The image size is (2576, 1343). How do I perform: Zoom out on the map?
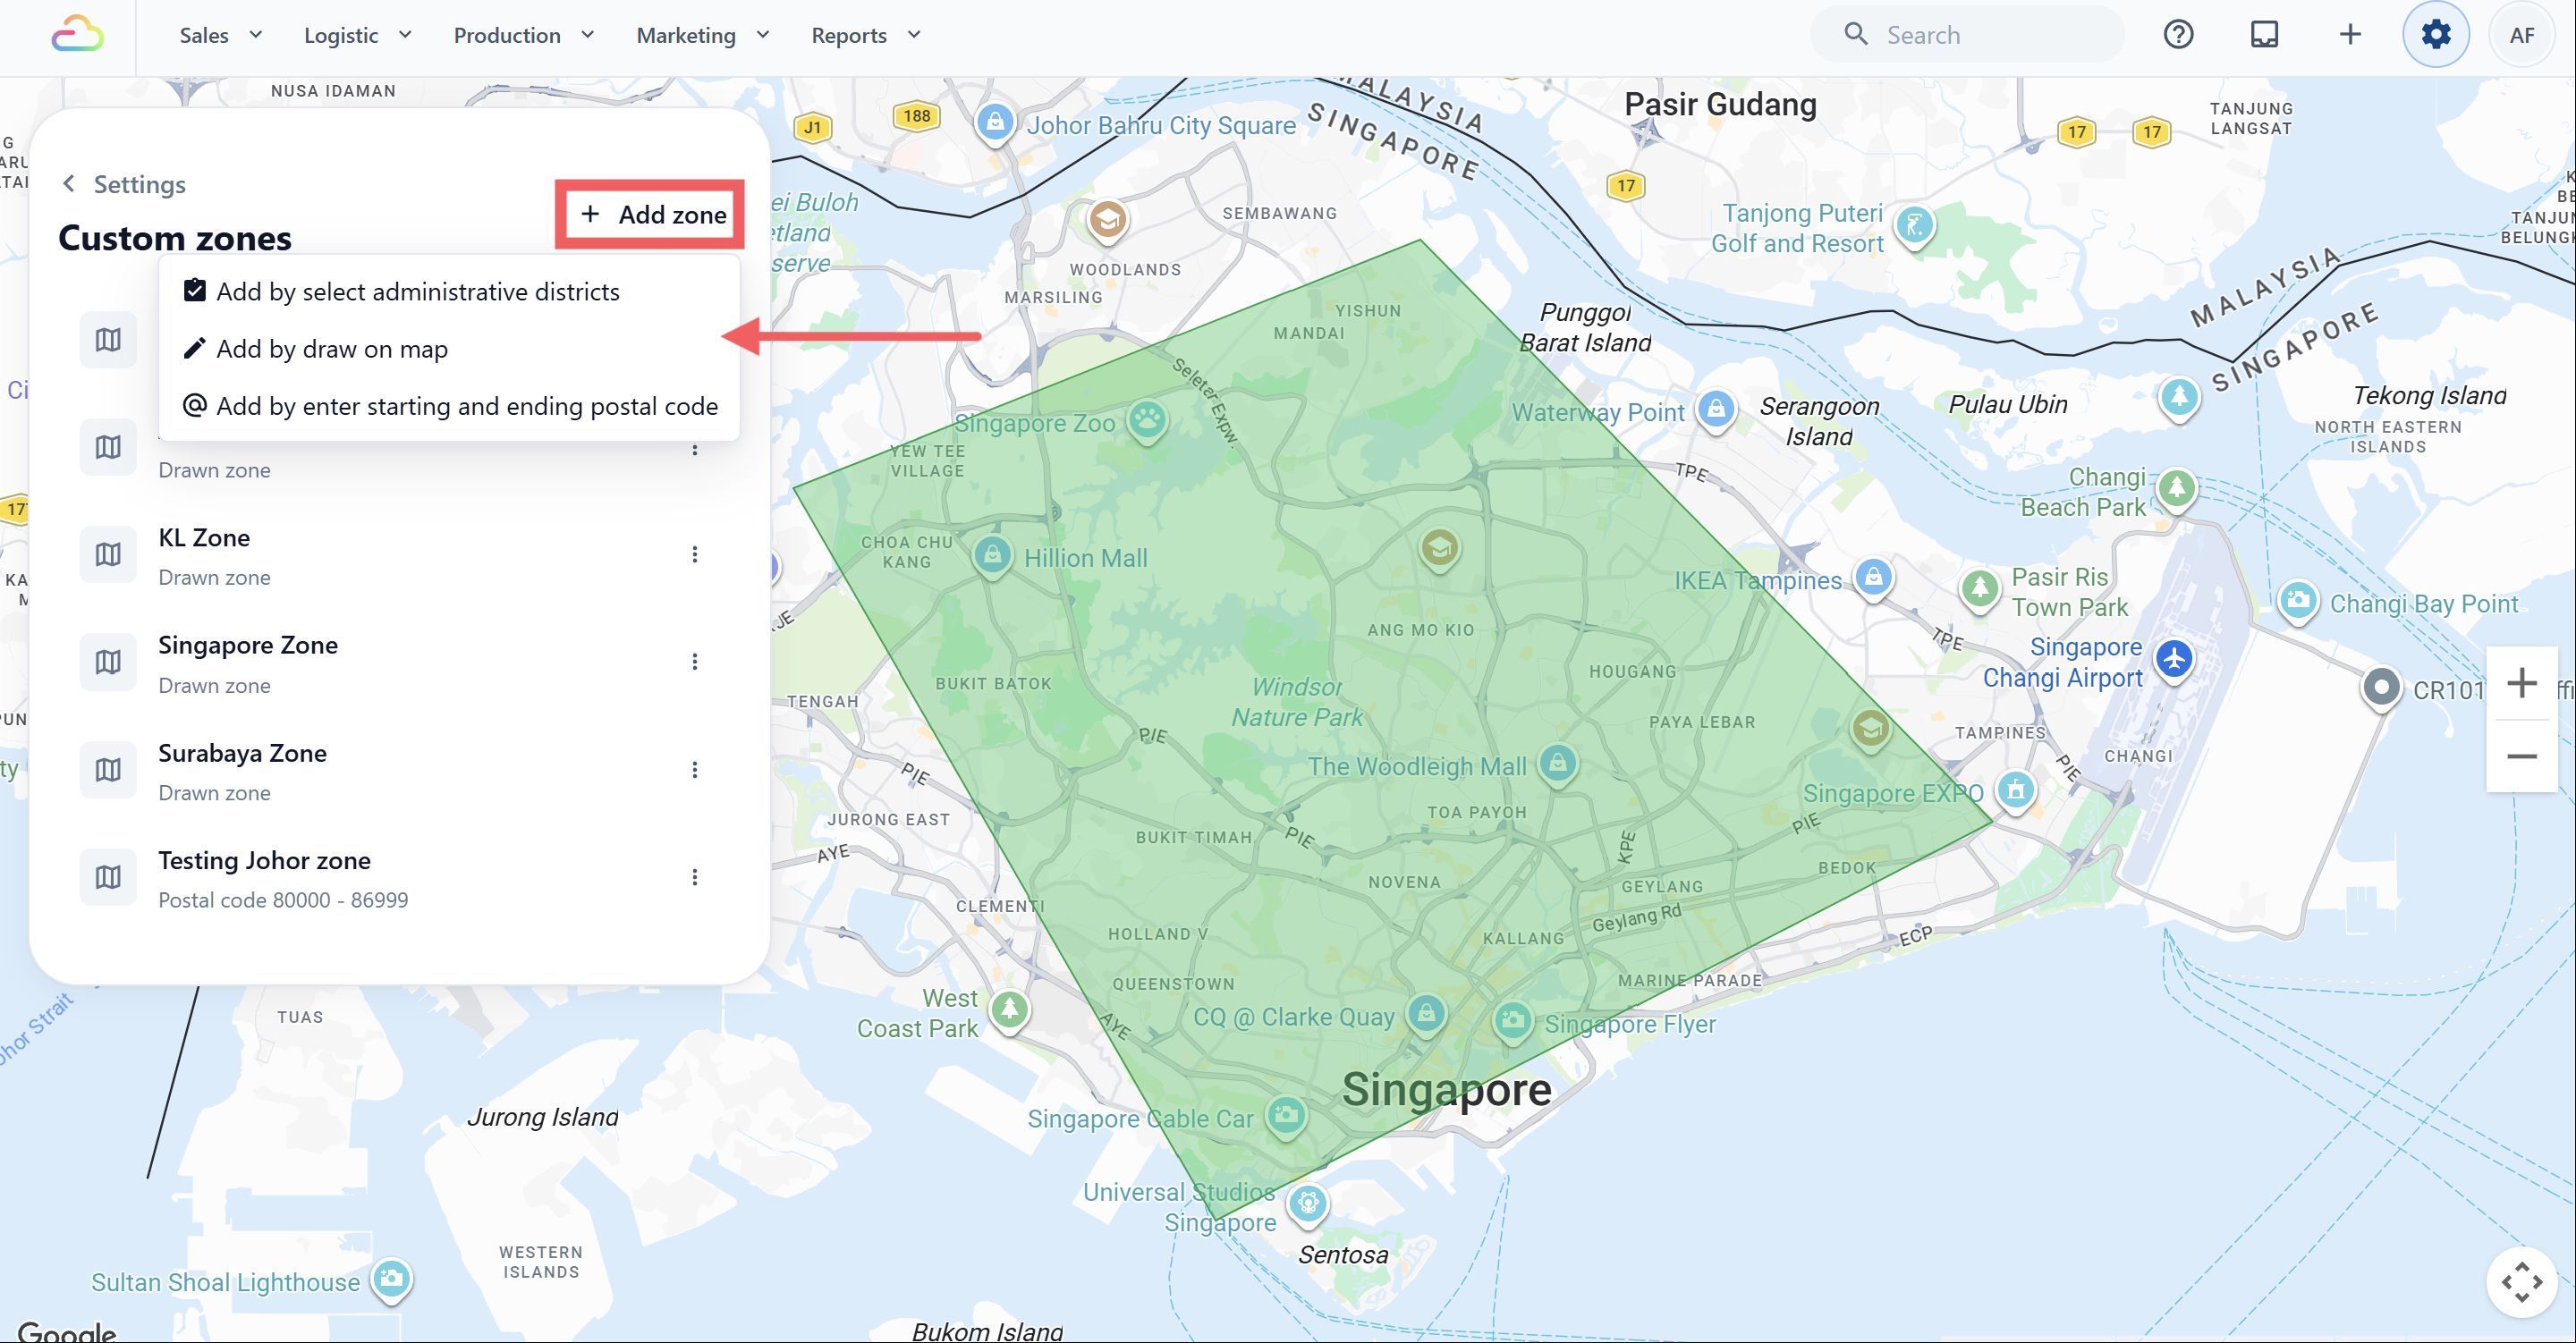[x=2521, y=756]
